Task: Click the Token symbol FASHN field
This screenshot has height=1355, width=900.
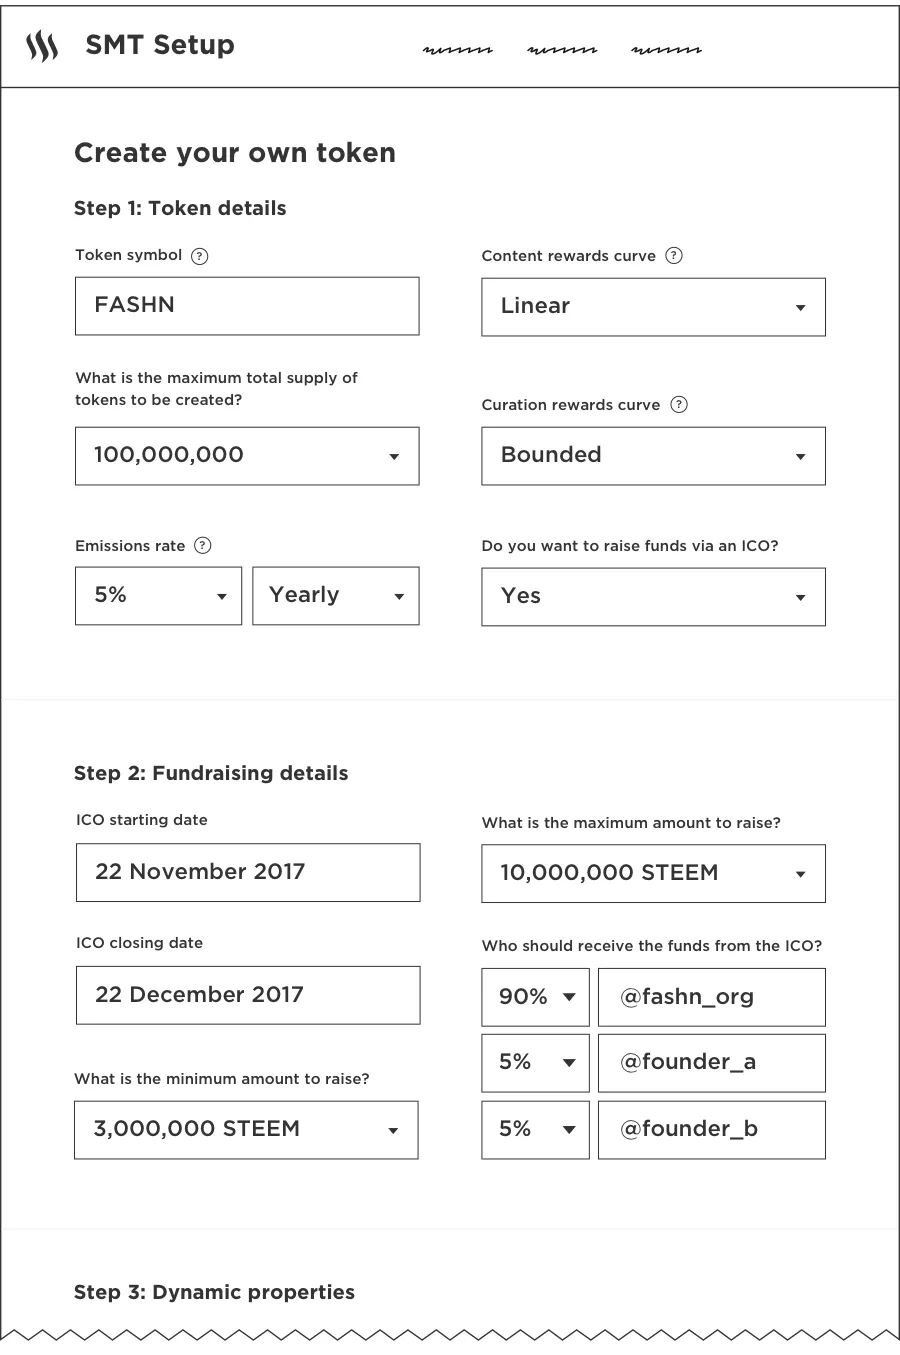Action: point(247,306)
